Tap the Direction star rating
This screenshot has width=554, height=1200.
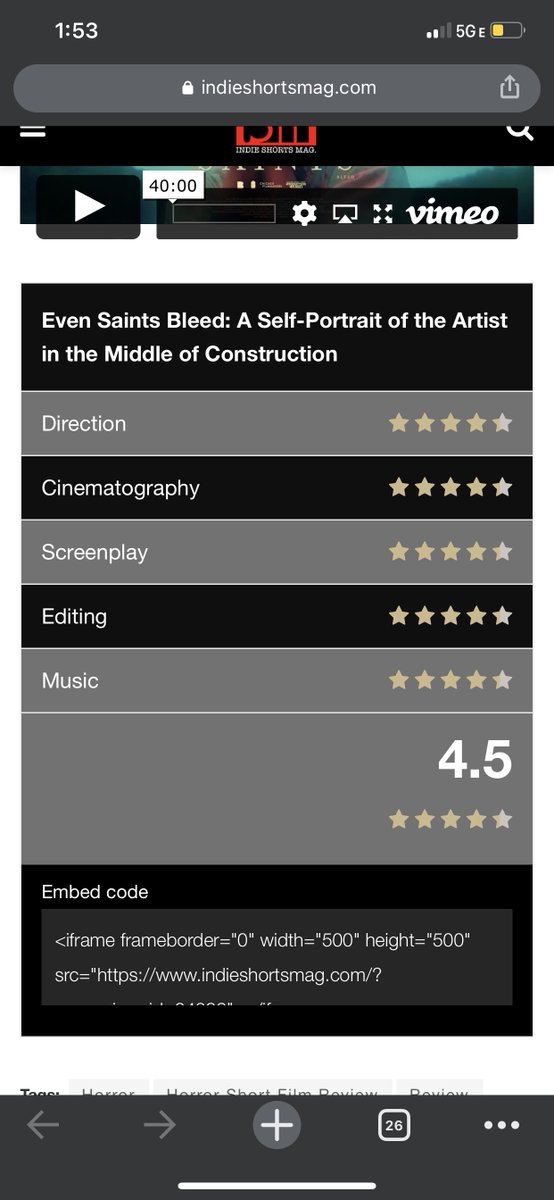coord(450,423)
